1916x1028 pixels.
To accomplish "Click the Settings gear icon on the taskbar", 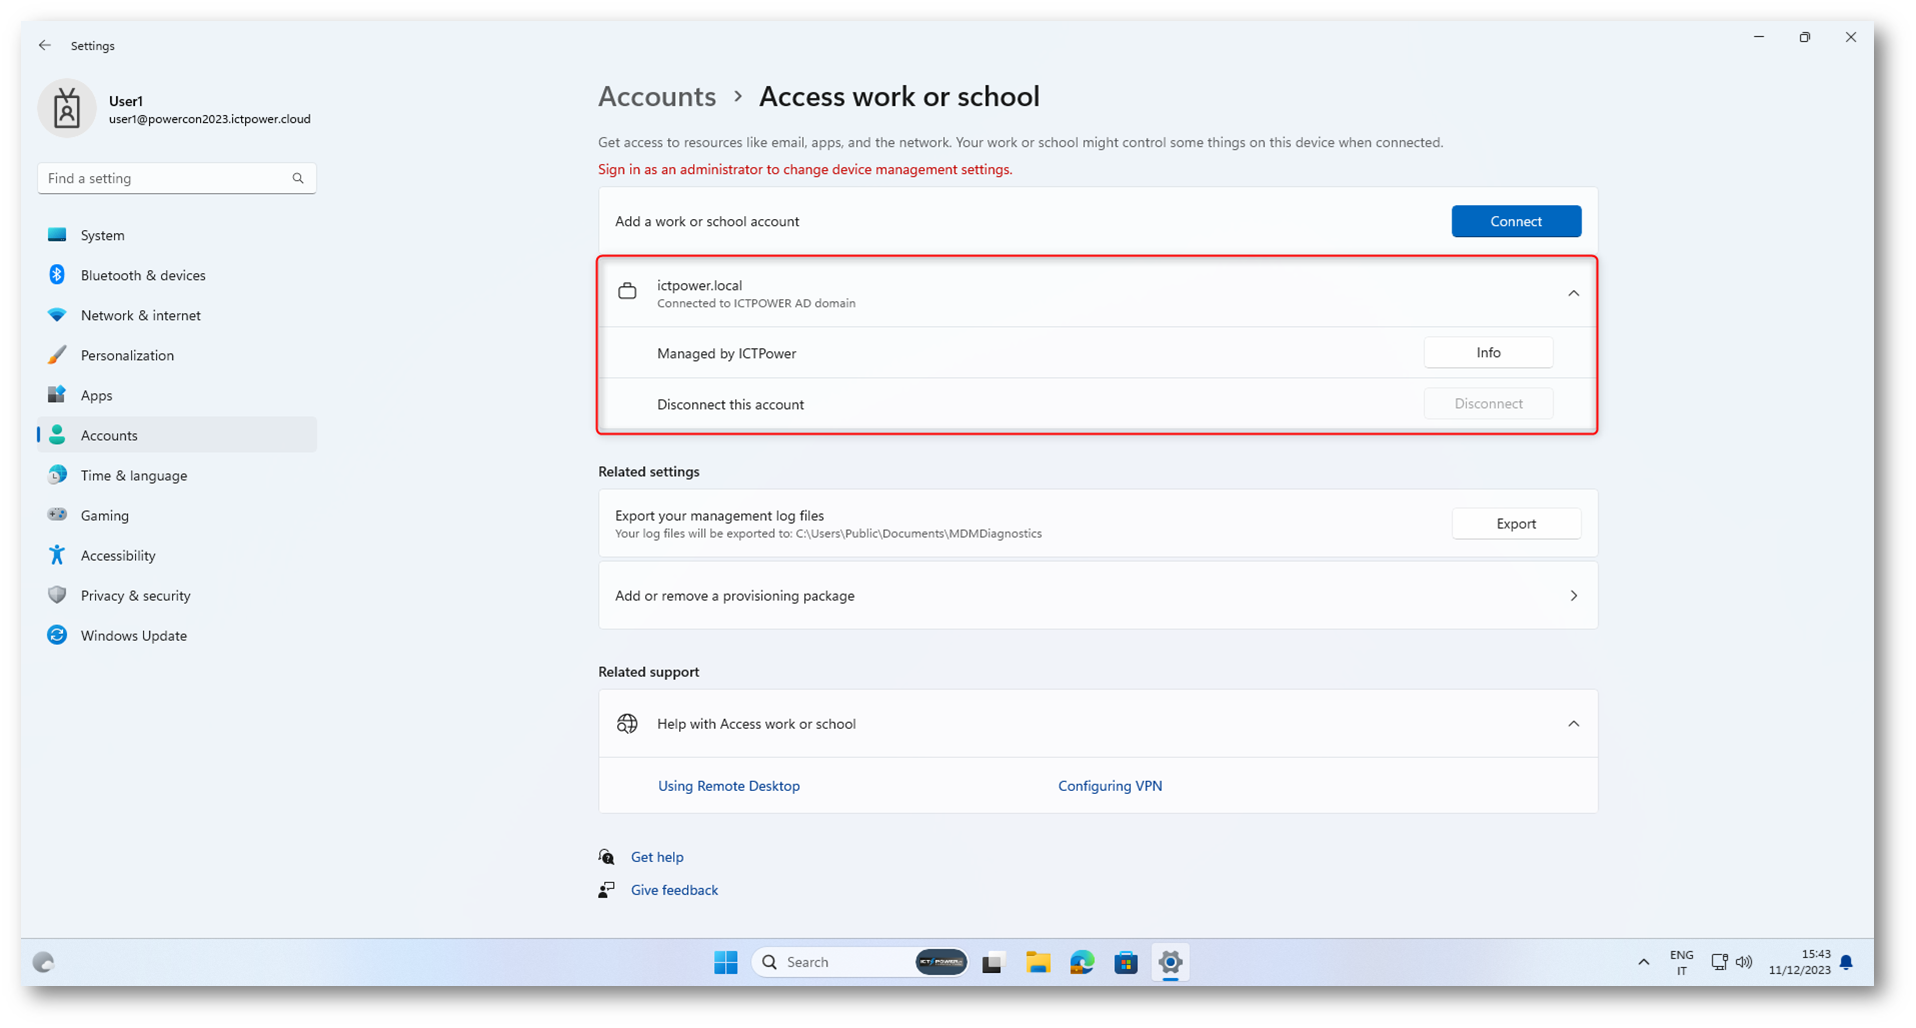I will [1170, 963].
